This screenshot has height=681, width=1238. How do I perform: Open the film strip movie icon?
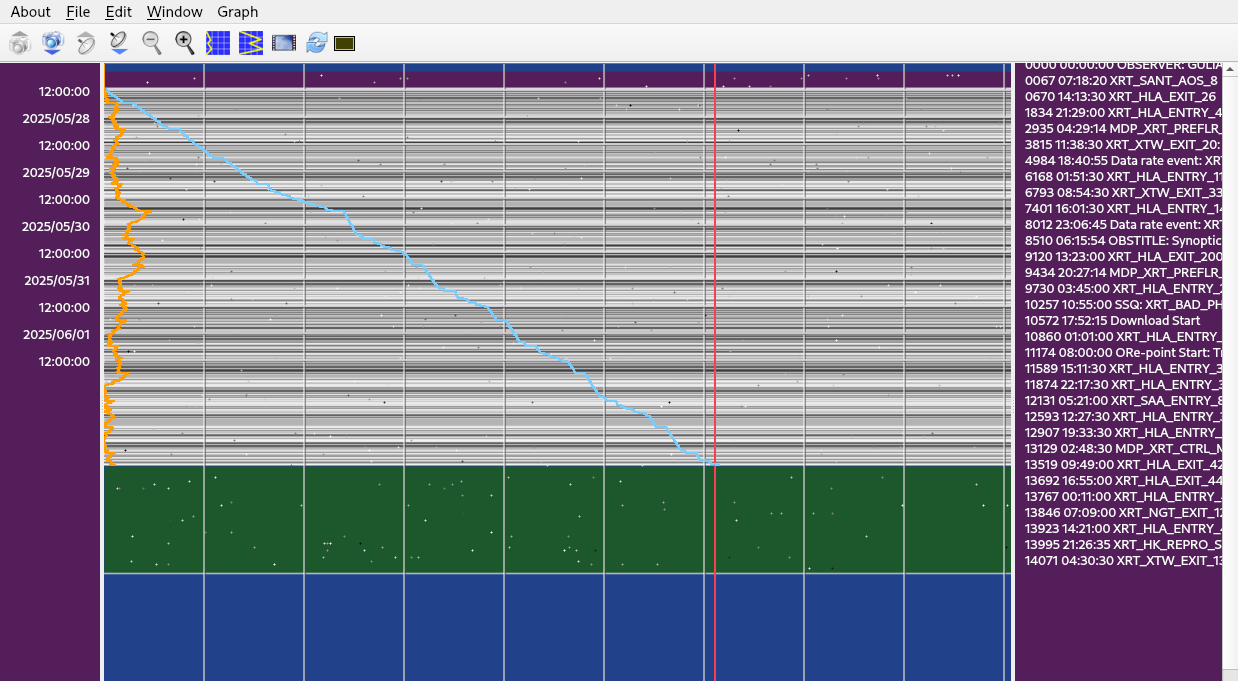(x=284, y=43)
